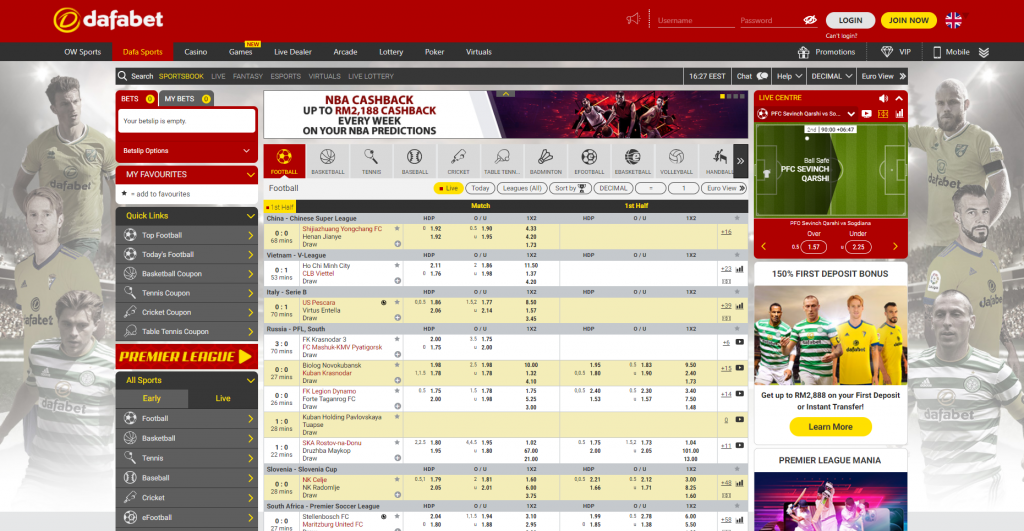1024x531 pixels.
Task: Open Today's Football quick link
Action: 187,254
